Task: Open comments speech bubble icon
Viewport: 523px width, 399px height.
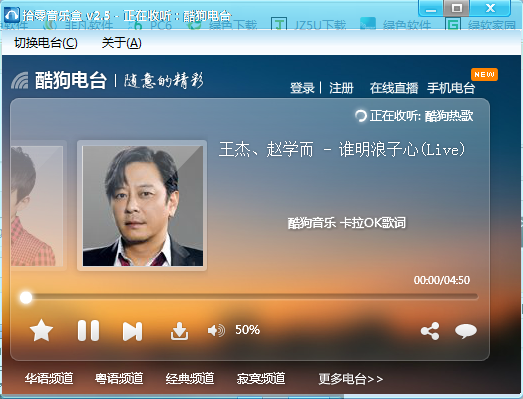Action: (x=466, y=331)
